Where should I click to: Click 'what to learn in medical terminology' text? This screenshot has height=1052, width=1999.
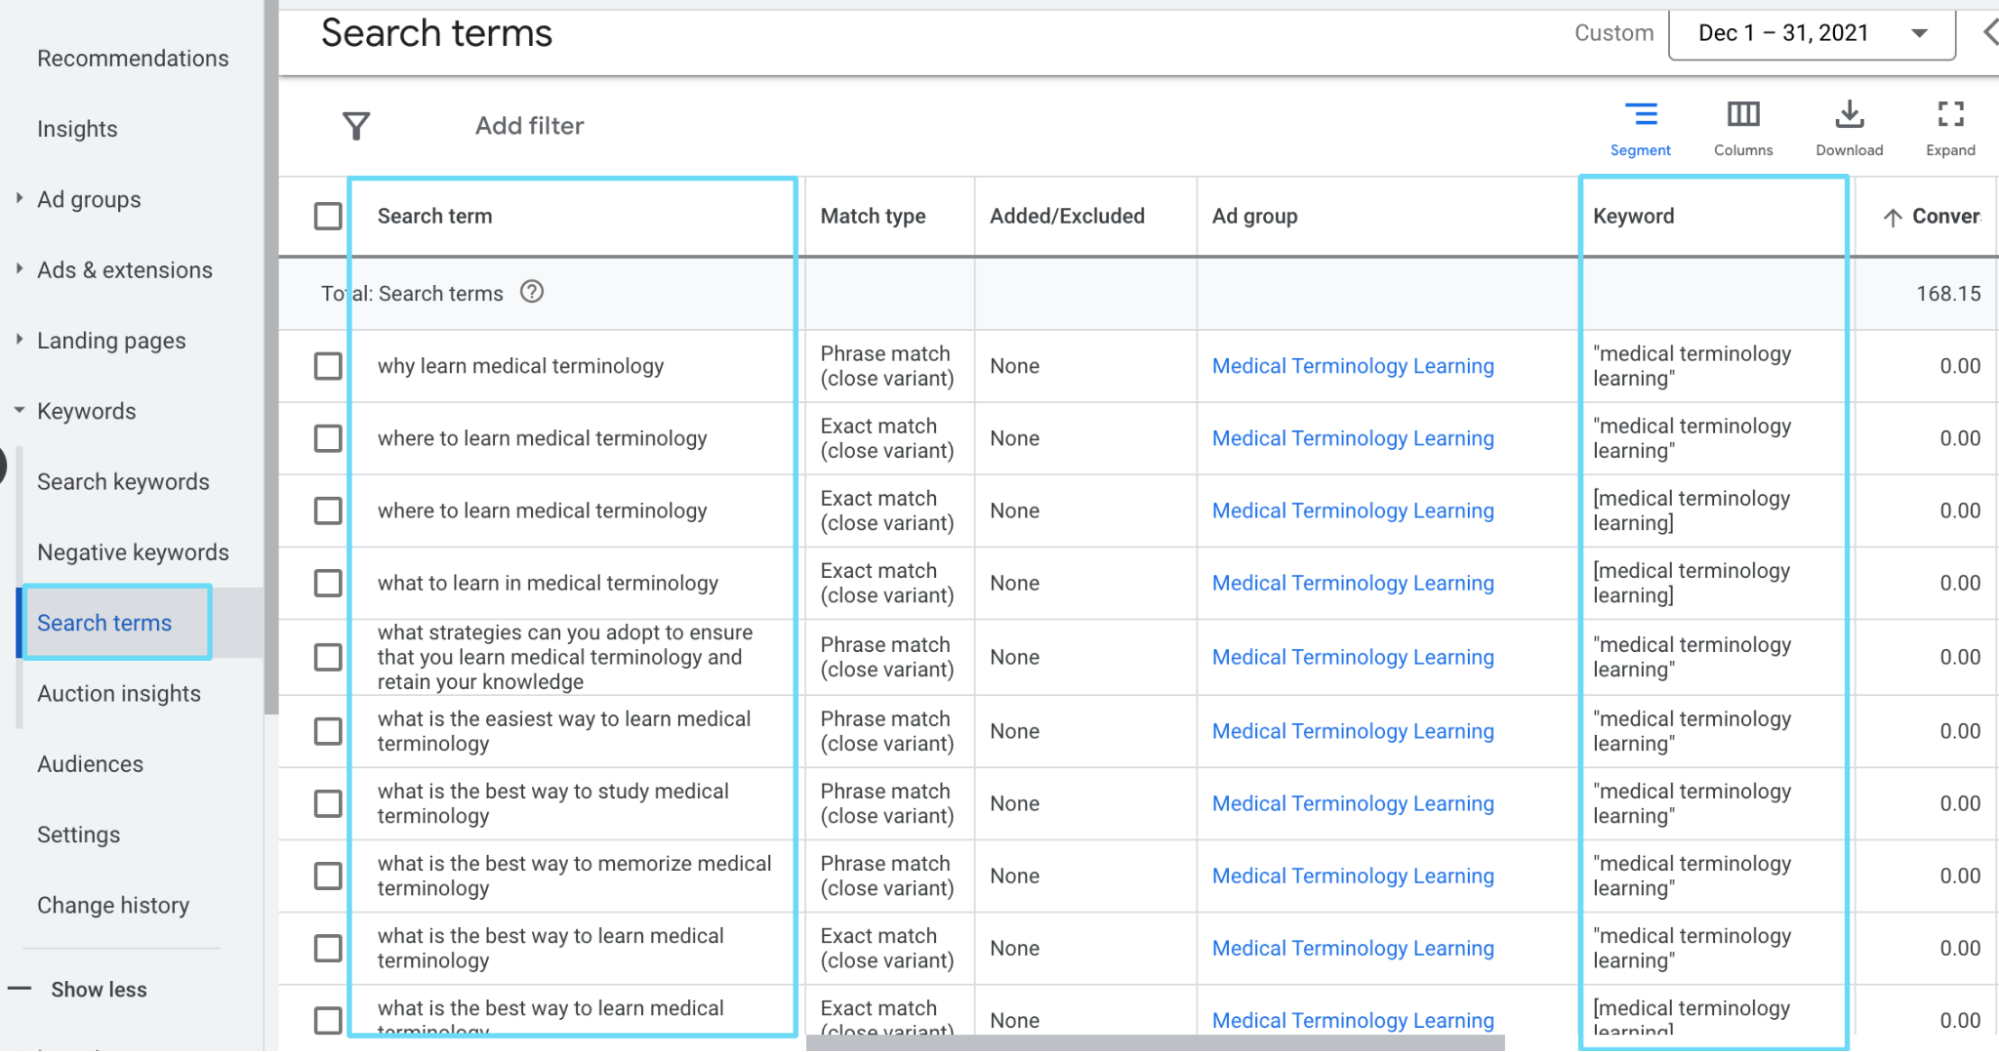coord(547,583)
